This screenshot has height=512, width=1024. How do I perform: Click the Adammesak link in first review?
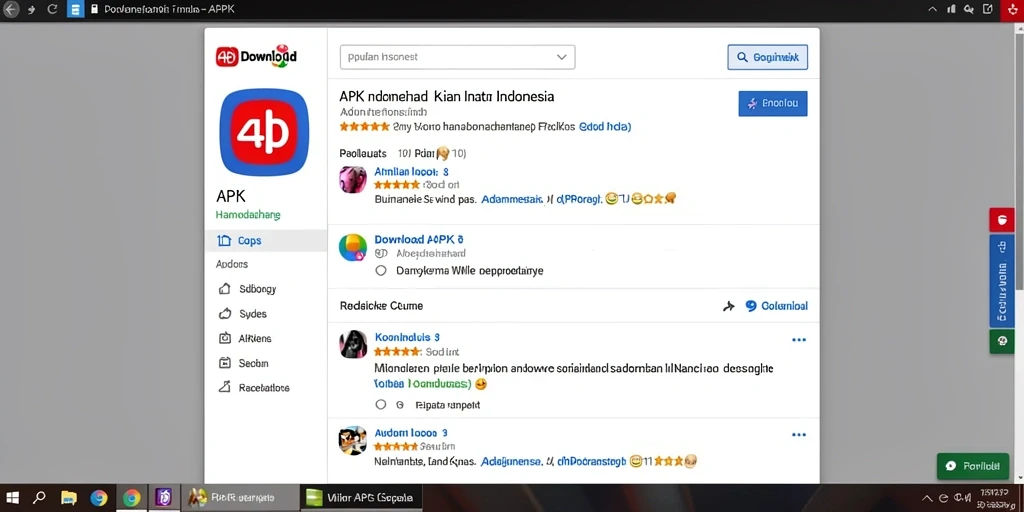point(512,199)
